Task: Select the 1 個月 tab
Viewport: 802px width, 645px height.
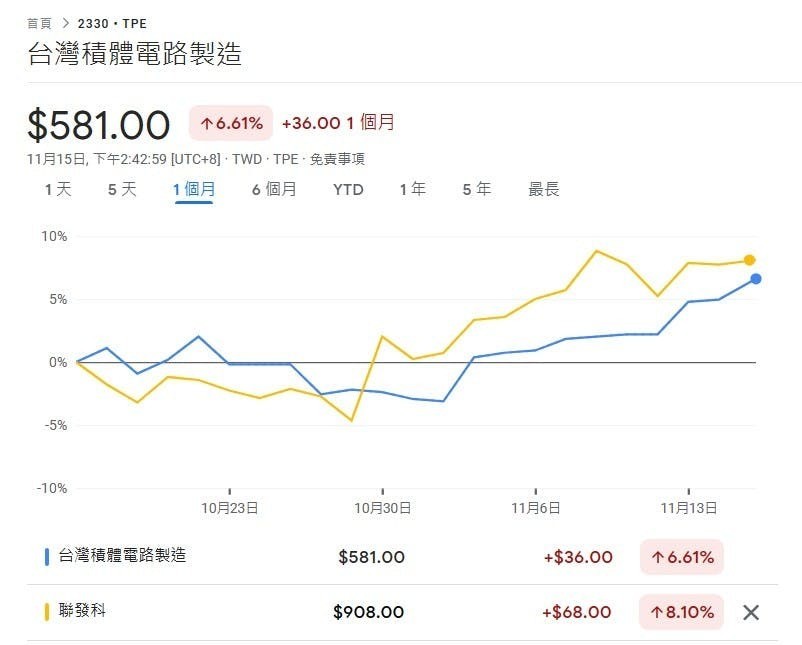Action: [x=194, y=190]
